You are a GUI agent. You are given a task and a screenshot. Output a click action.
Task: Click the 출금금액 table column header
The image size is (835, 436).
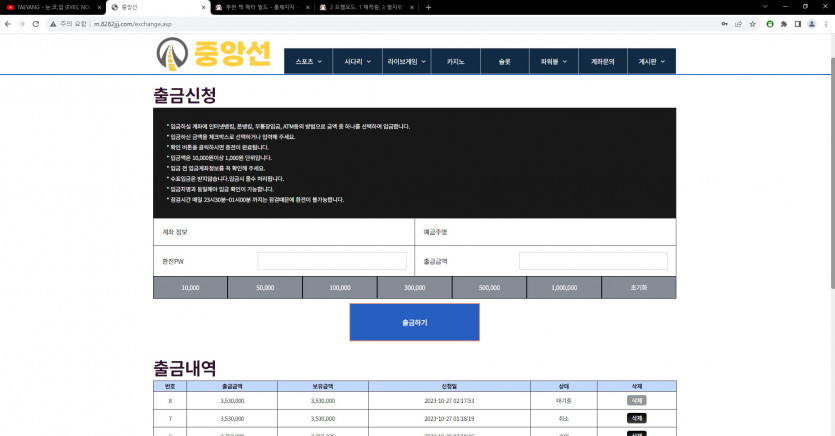(x=232, y=386)
